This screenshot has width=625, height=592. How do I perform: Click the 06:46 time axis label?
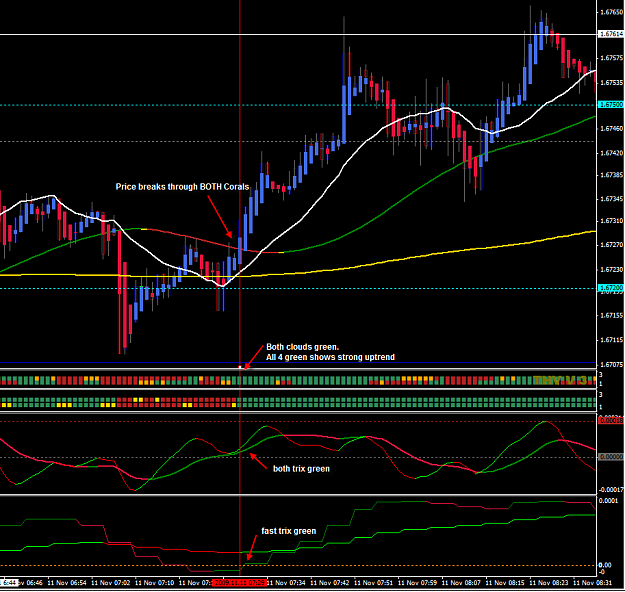tap(31, 583)
